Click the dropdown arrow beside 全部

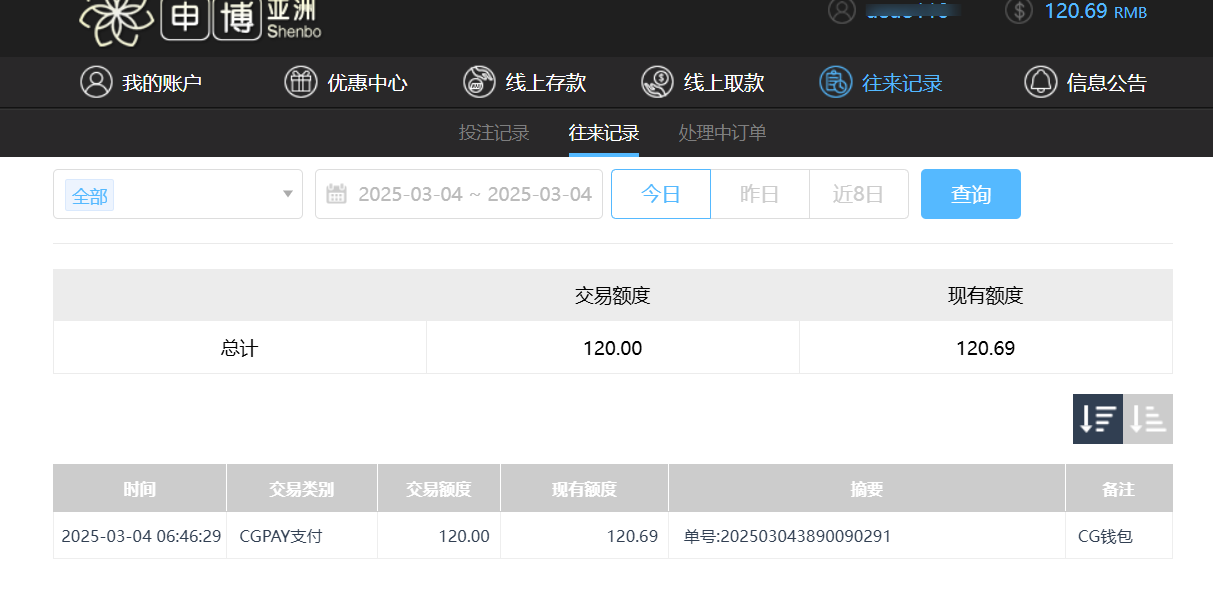[x=288, y=194]
